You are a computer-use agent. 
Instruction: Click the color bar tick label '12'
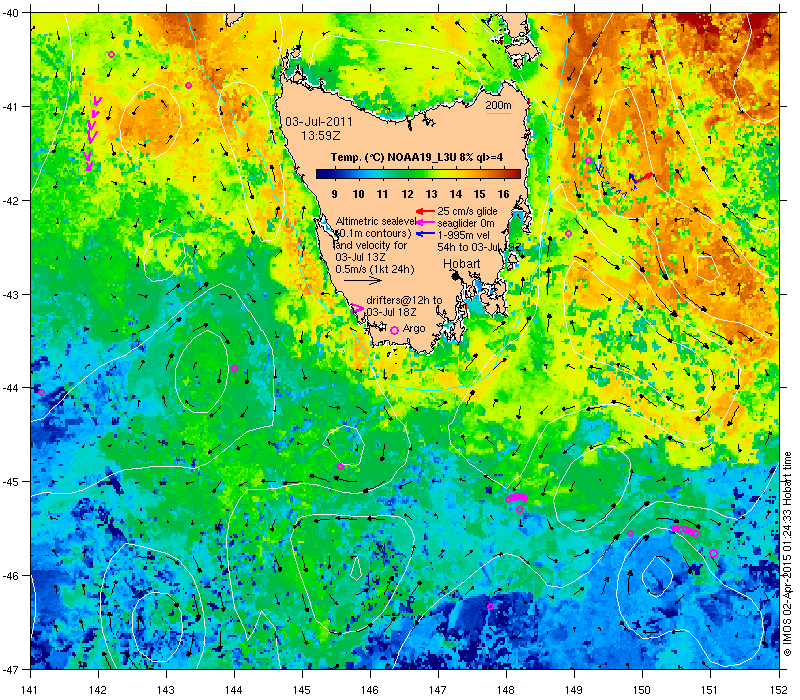407,194
